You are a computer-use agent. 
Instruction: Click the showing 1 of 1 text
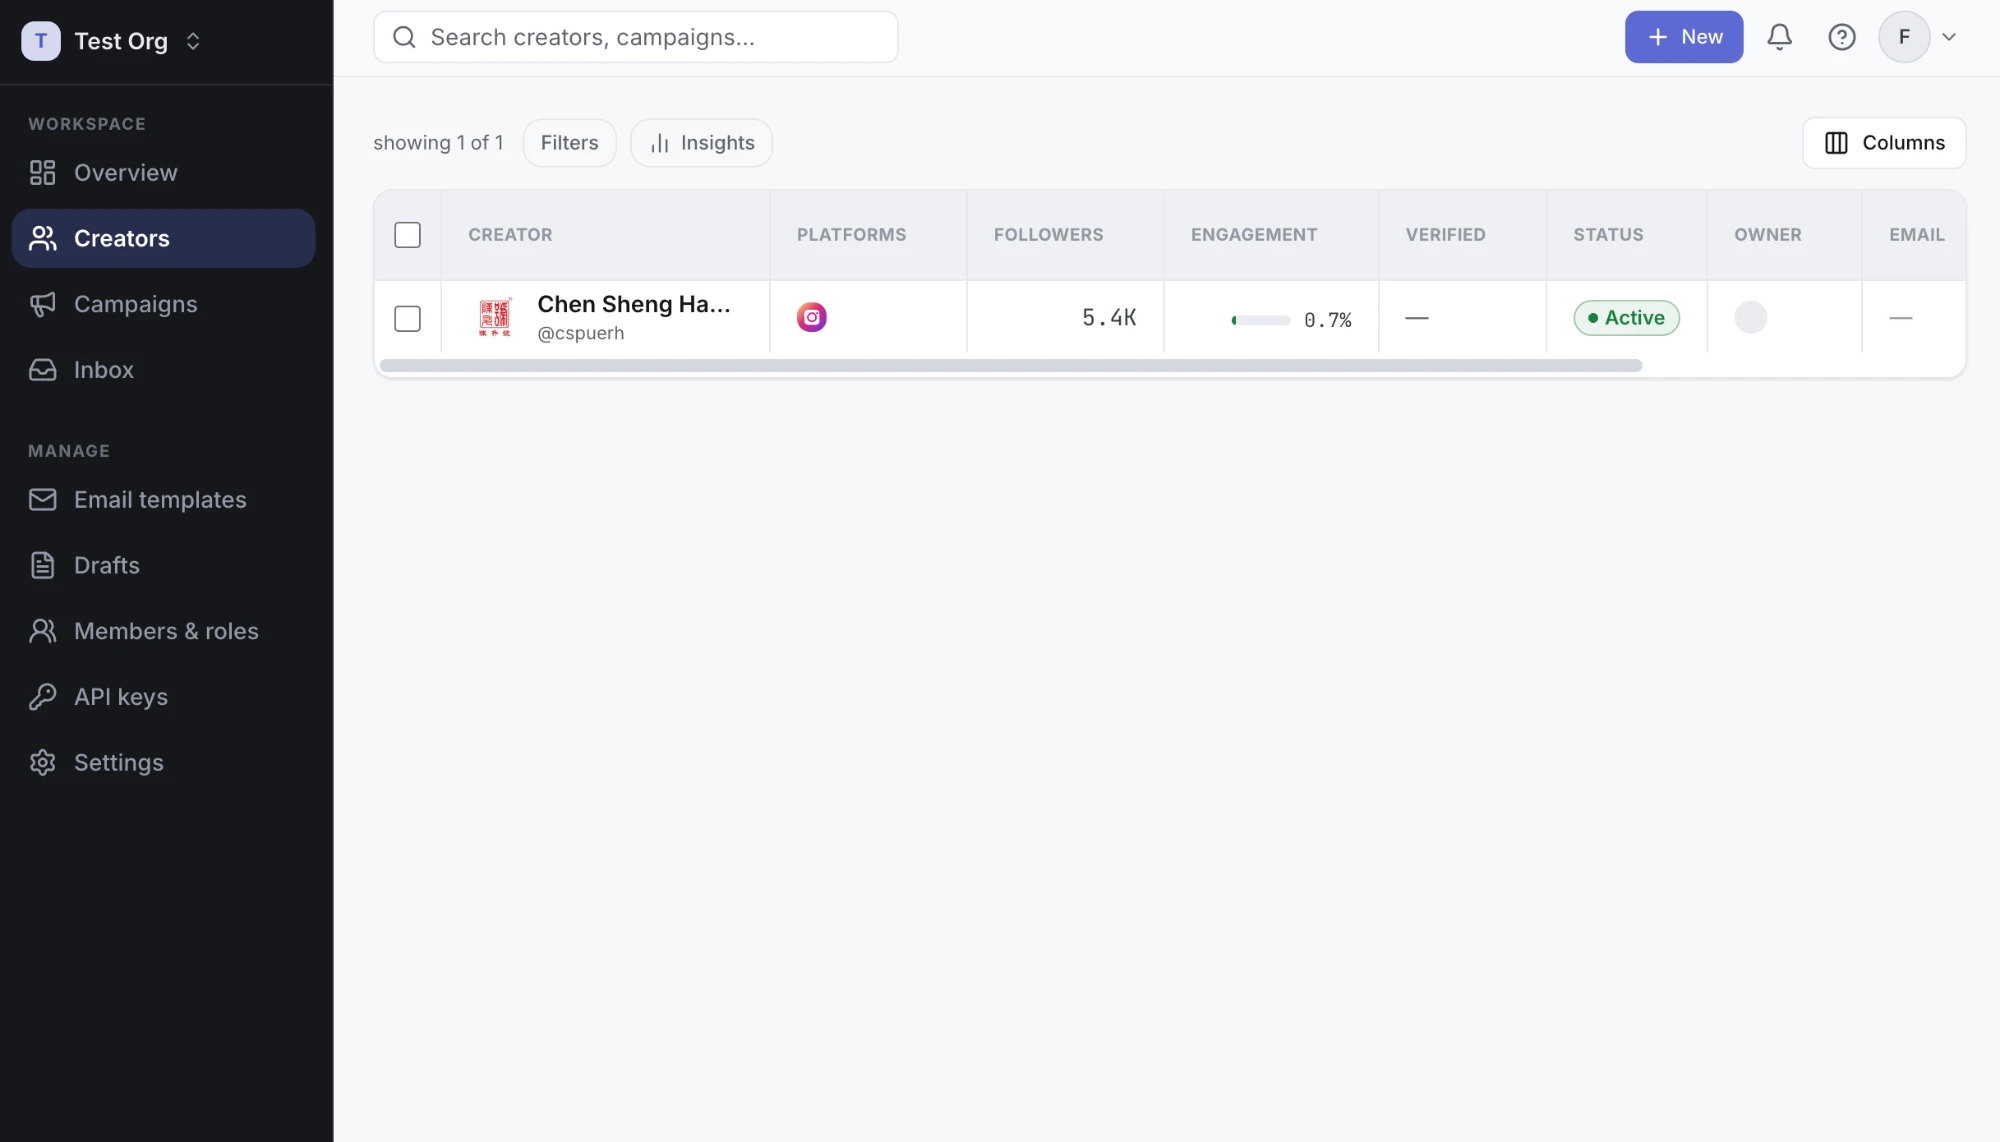(x=438, y=143)
